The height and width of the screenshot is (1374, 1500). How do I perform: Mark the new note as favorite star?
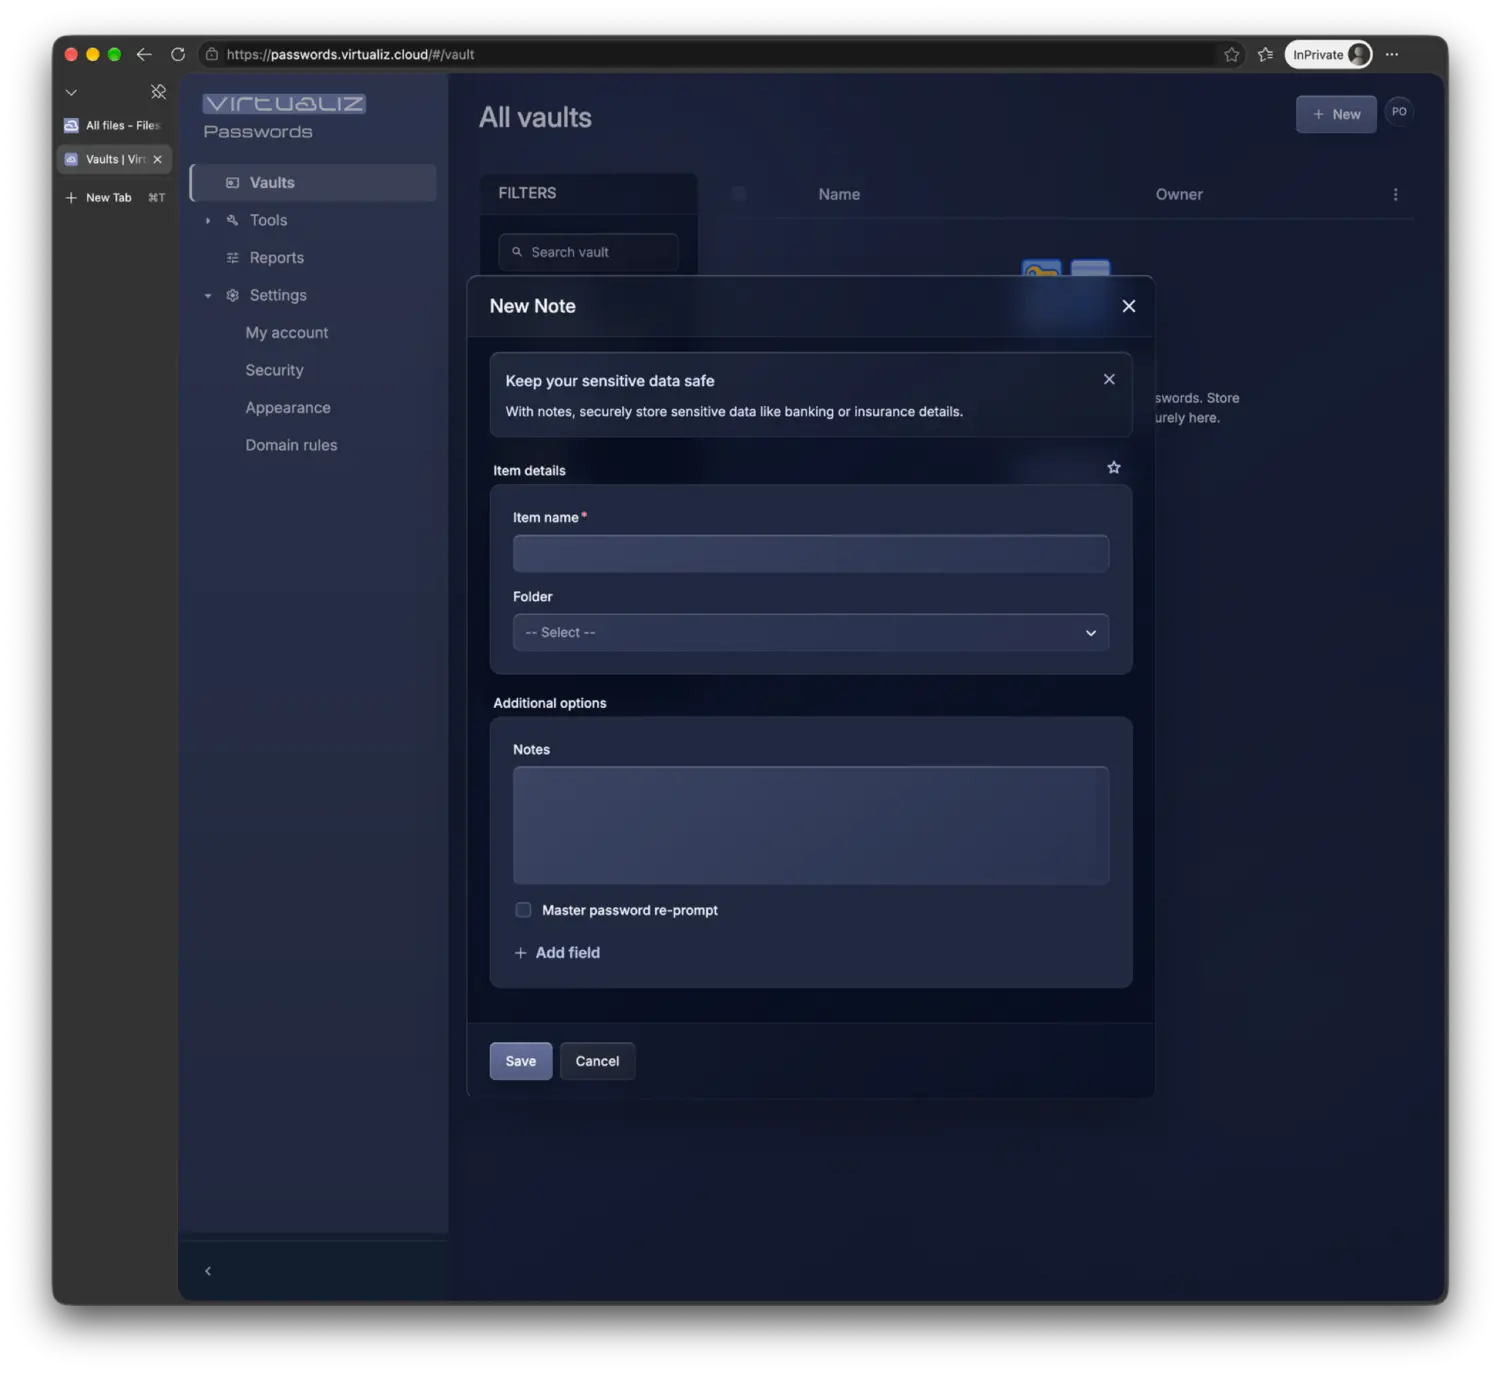[x=1113, y=468]
